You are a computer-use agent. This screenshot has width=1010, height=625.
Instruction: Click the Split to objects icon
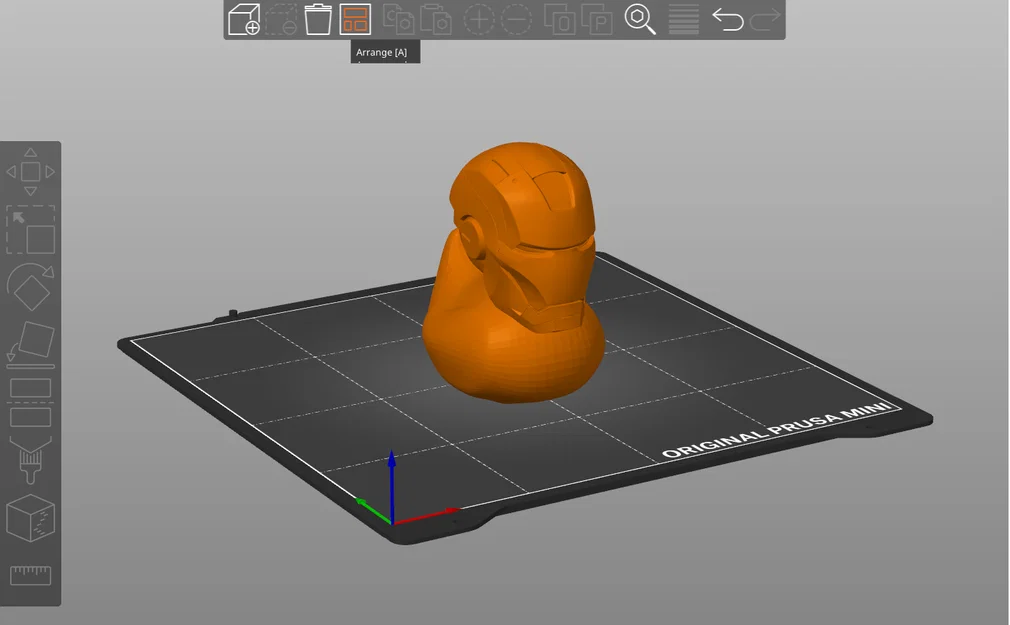(x=560, y=19)
